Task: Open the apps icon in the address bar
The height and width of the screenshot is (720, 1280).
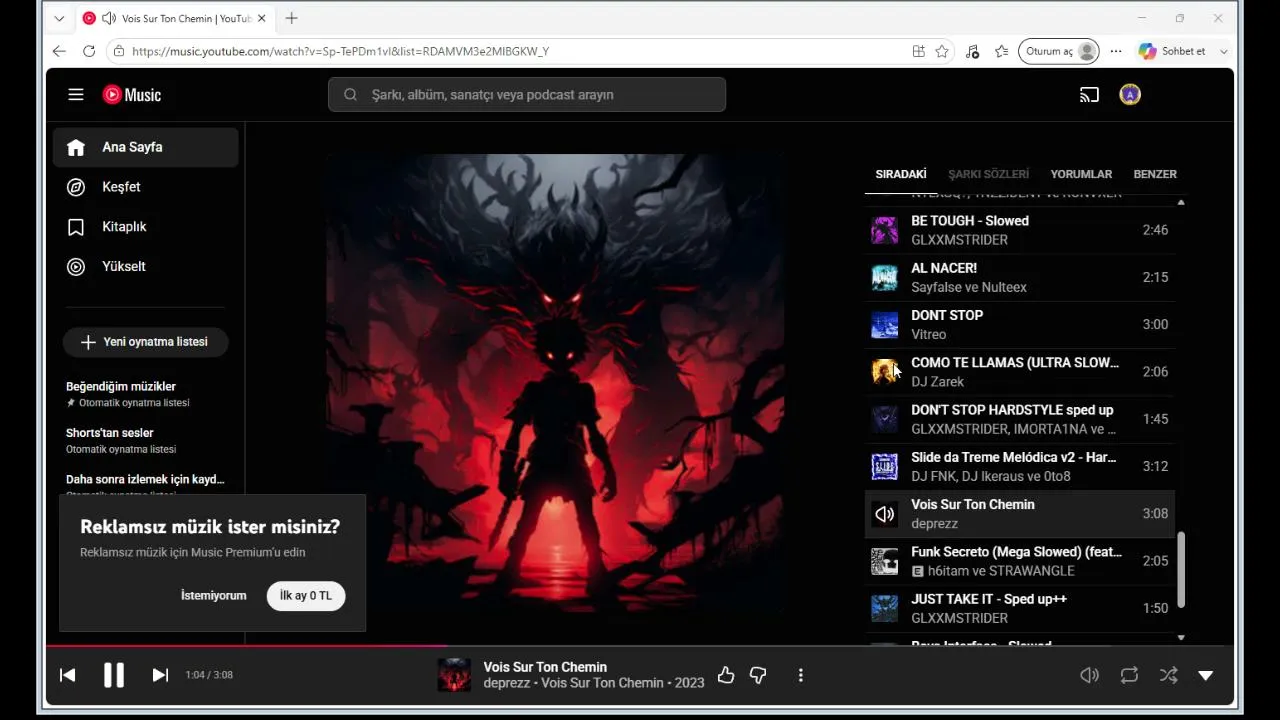Action: (x=918, y=51)
